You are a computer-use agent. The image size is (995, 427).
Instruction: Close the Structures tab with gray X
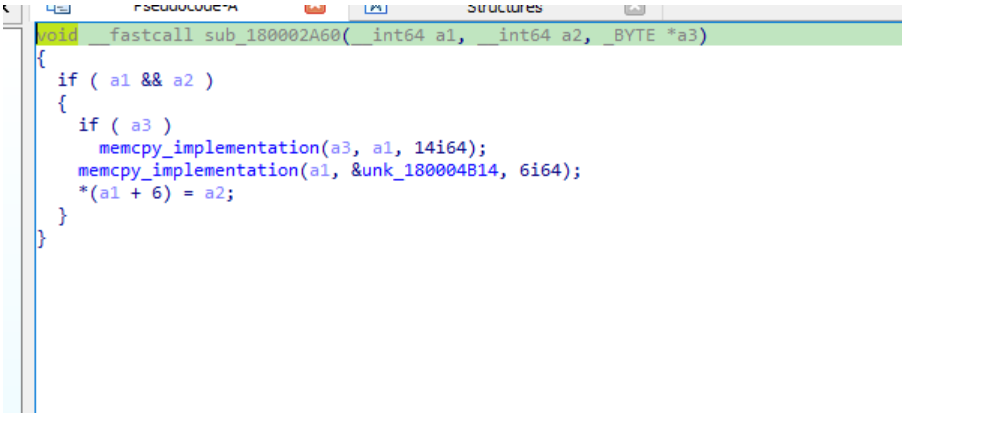point(635,8)
